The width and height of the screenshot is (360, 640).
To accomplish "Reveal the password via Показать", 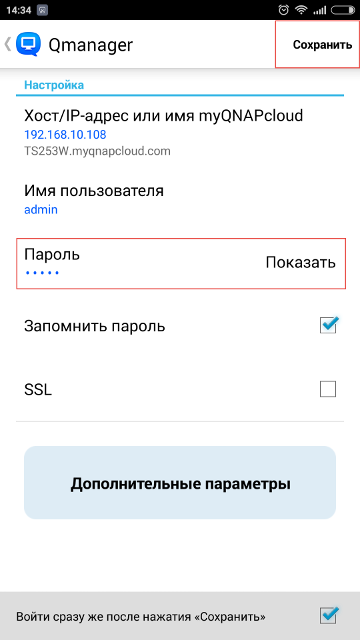I will [x=300, y=262].
